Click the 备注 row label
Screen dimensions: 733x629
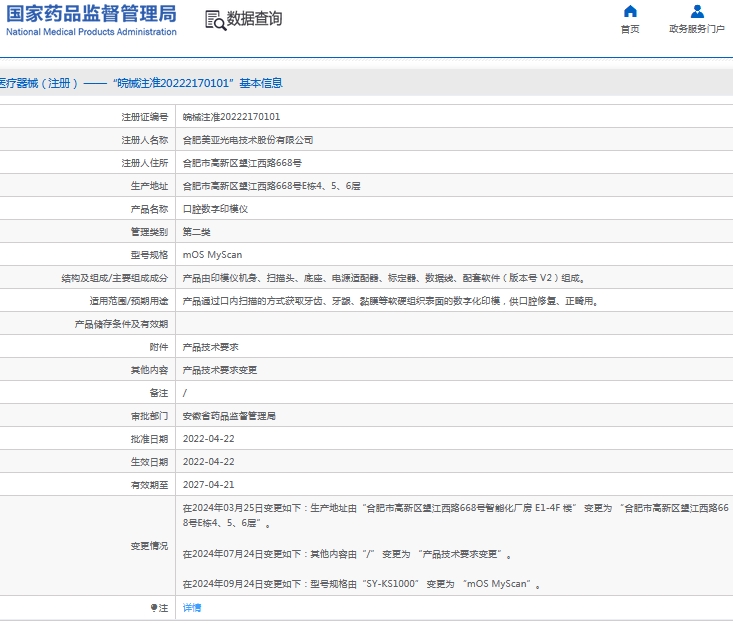158,393
